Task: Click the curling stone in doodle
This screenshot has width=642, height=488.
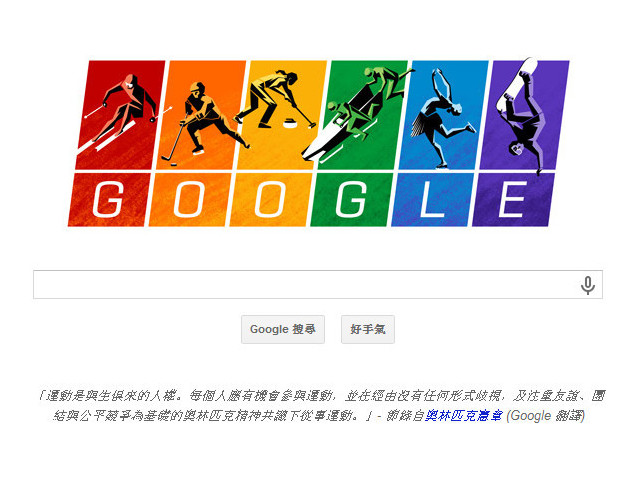Action: click(x=290, y=122)
